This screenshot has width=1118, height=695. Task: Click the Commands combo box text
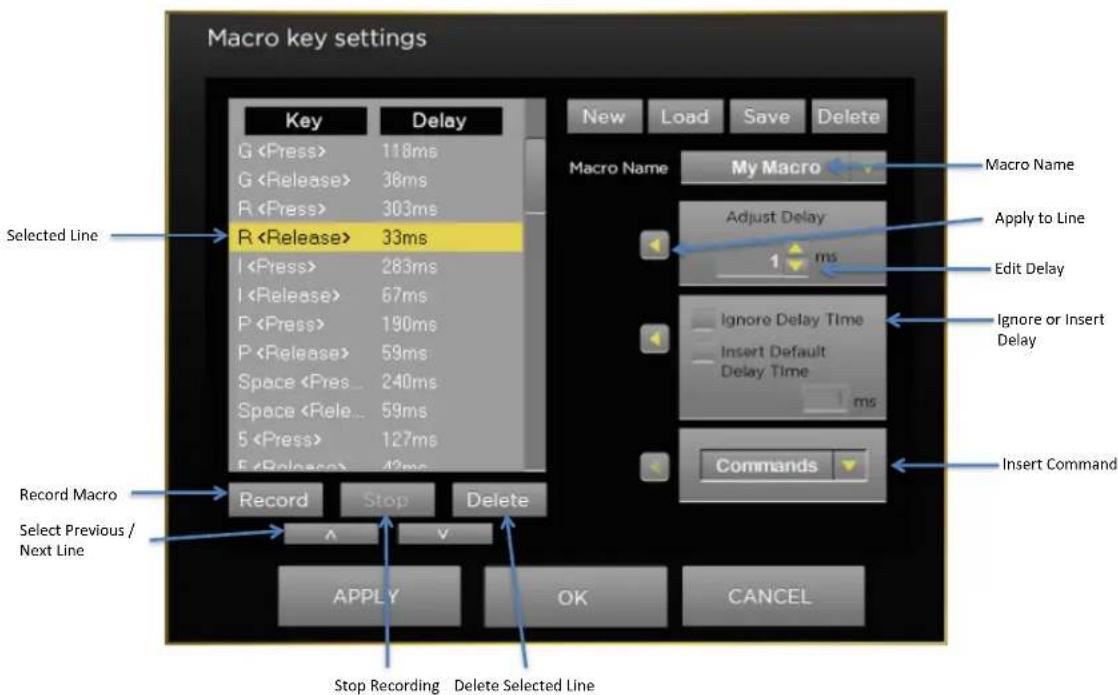click(x=766, y=465)
